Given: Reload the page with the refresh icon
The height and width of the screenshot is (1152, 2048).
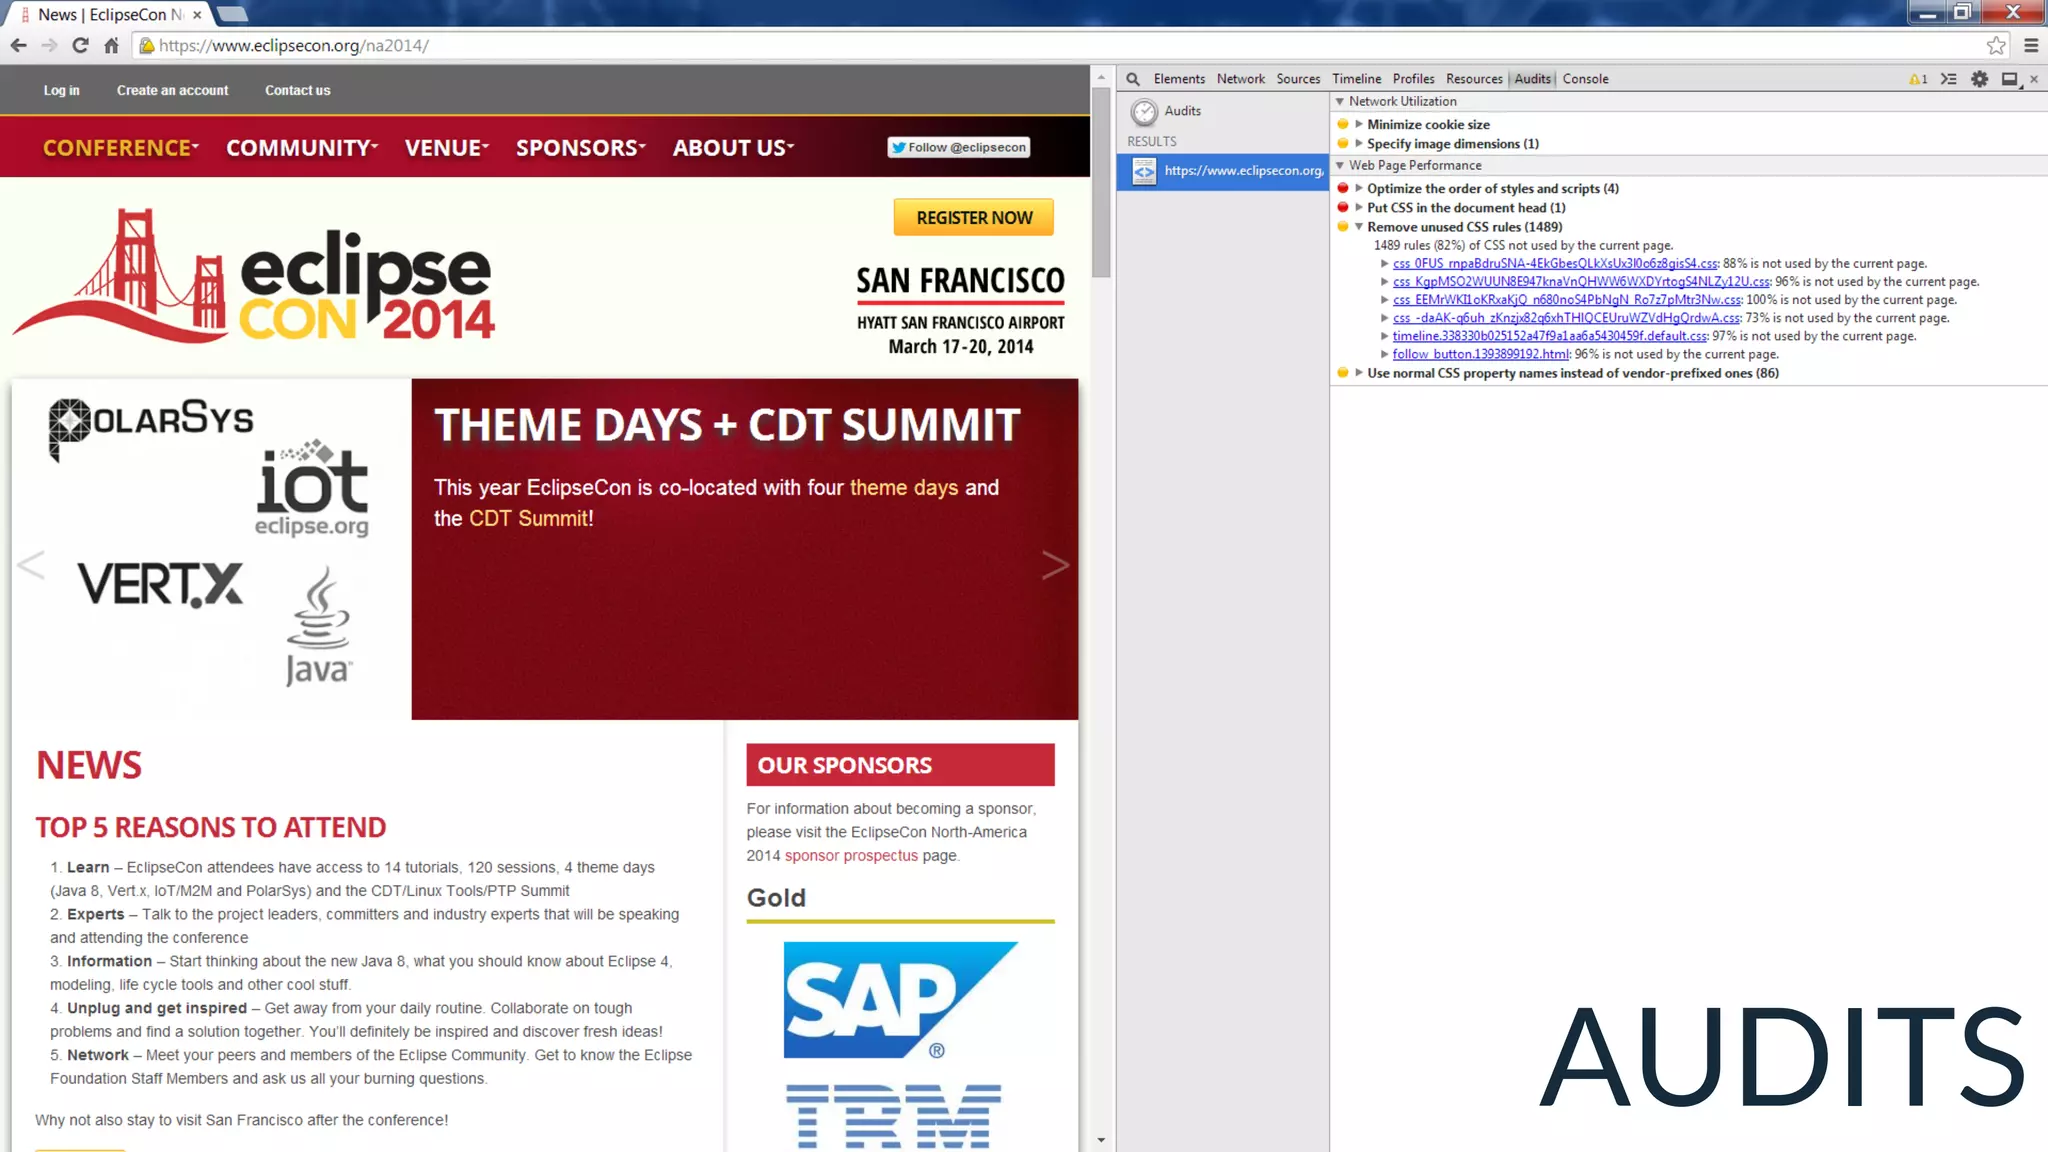Looking at the screenshot, I should pos(80,45).
